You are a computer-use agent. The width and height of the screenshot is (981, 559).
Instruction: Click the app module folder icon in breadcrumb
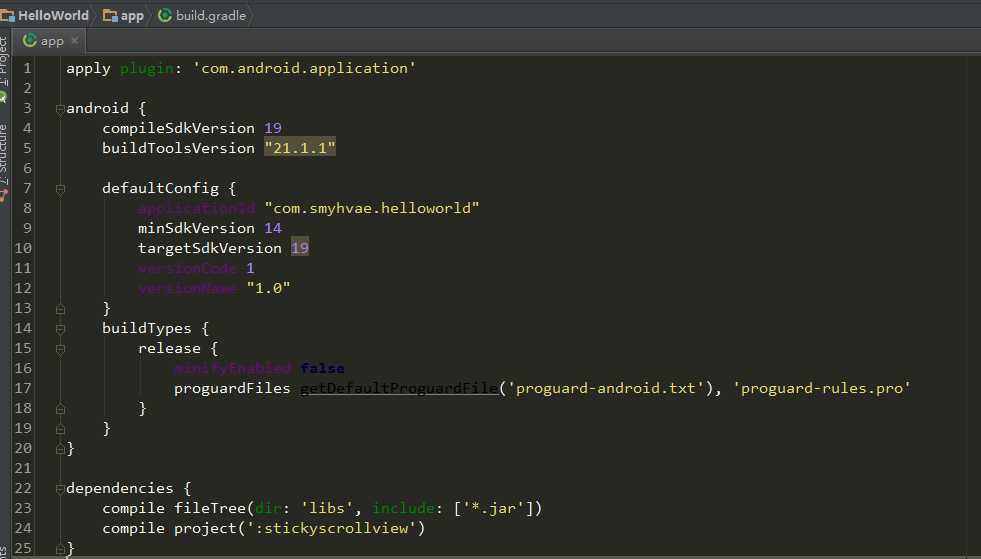tap(110, 15)
